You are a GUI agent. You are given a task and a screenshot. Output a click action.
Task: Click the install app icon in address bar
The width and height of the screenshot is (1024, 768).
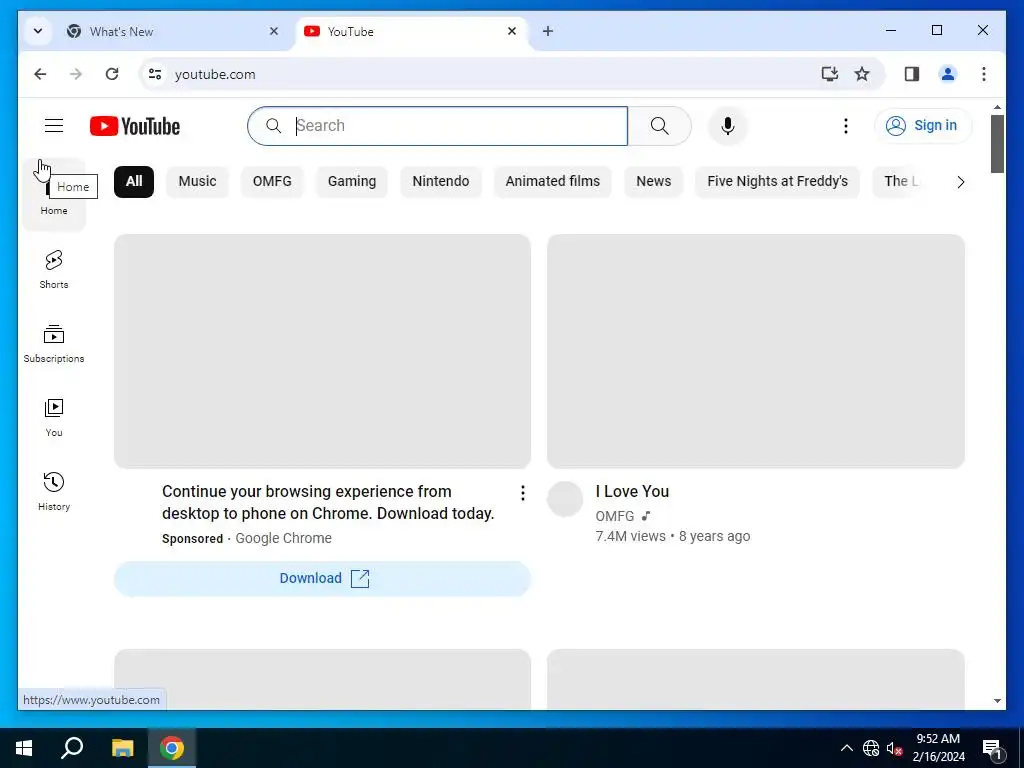pos(829,74)
